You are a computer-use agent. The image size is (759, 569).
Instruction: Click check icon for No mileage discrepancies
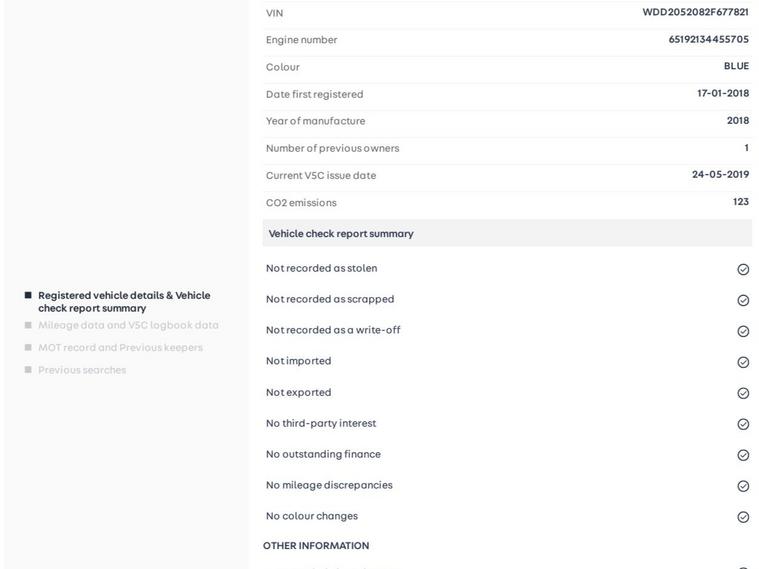[743, 486]
